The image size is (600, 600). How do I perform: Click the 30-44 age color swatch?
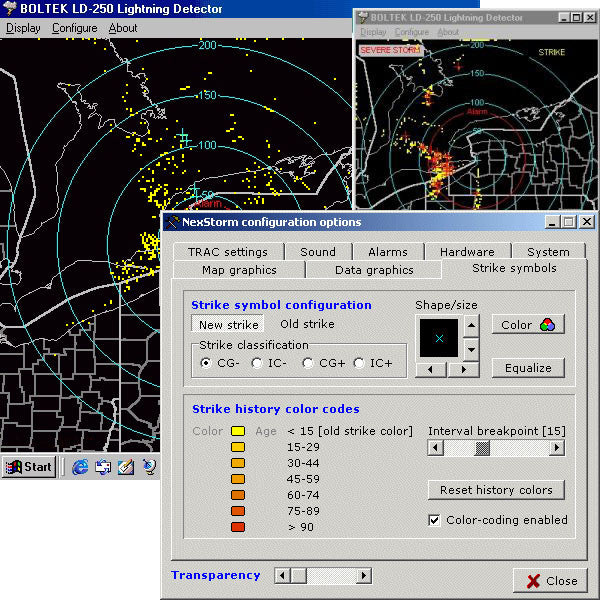(x=238, y=463)
